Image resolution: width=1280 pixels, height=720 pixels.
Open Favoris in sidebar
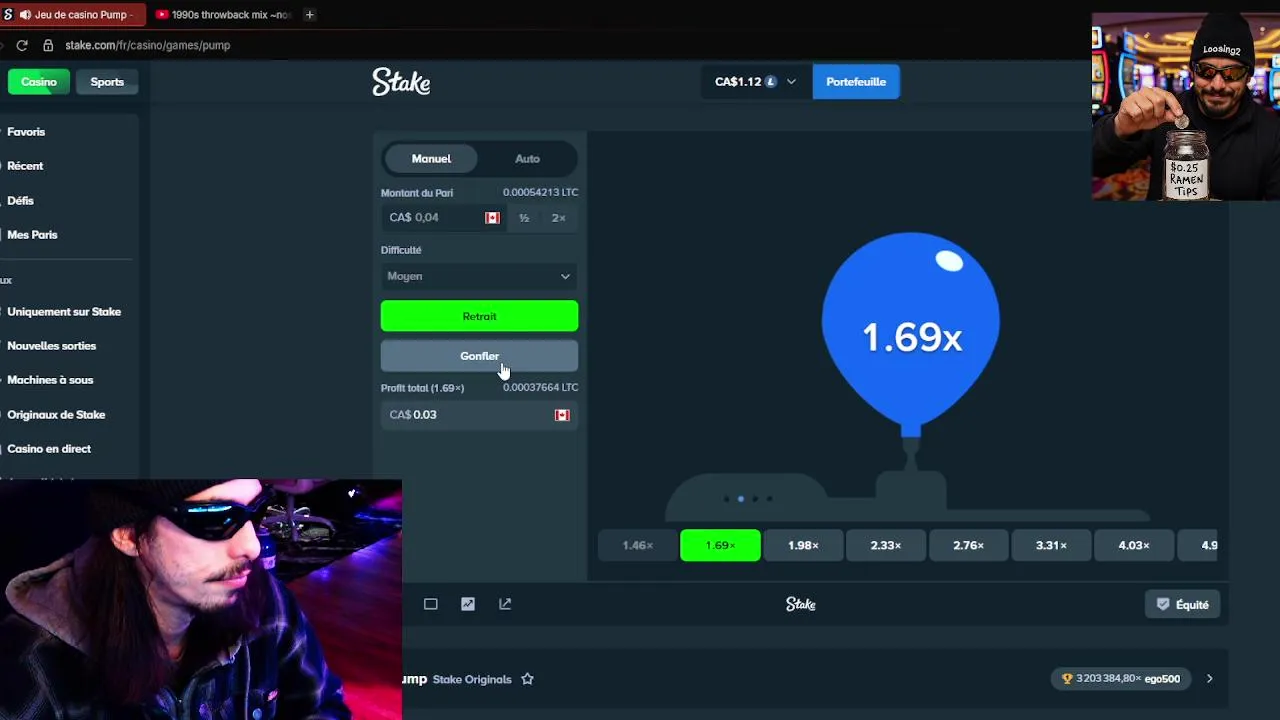[26, 132]
